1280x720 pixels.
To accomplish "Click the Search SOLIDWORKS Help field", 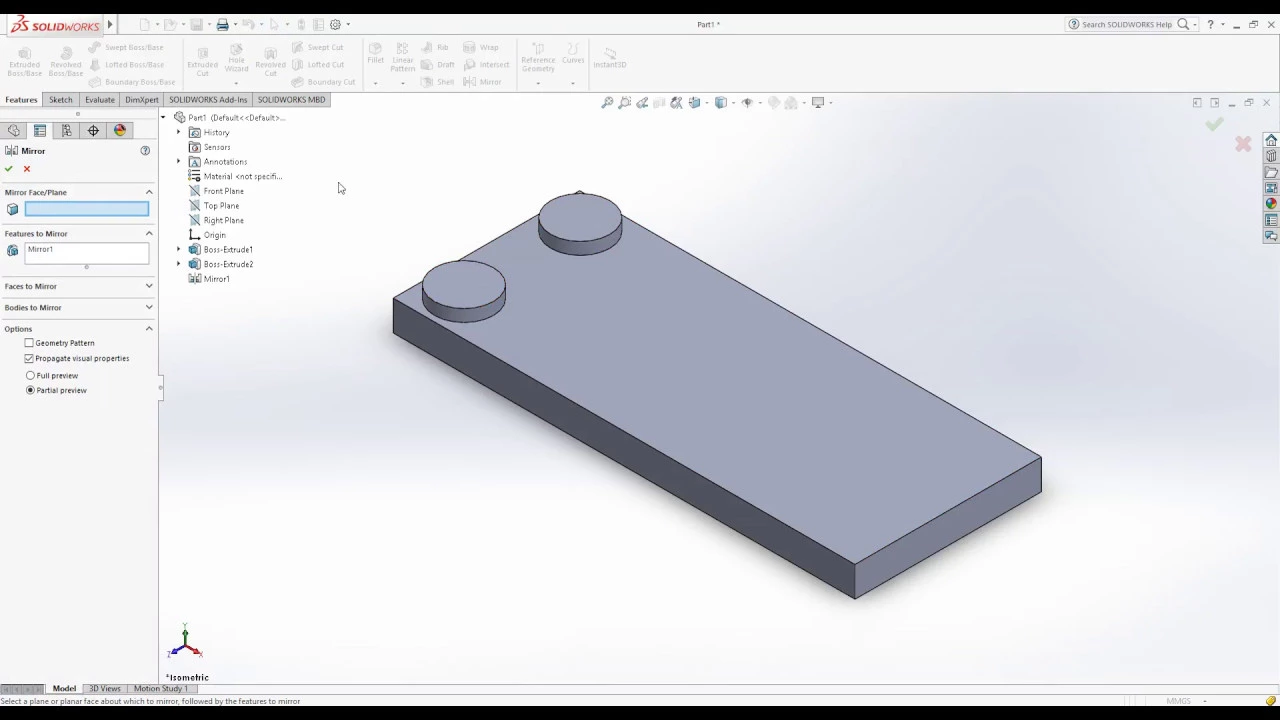I will coord(1127,24).
